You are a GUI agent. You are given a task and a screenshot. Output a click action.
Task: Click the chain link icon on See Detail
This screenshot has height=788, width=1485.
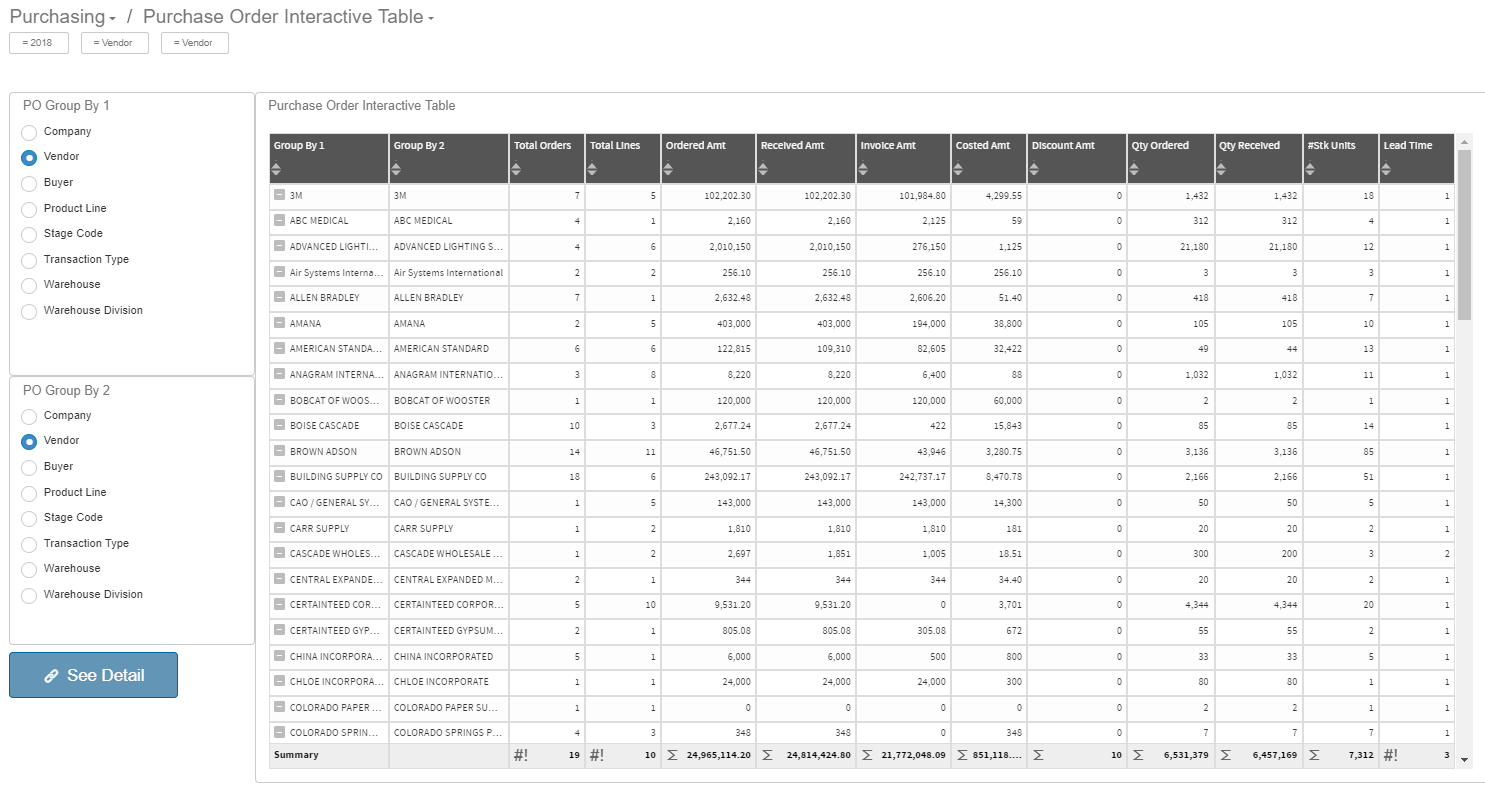pyautogui.click(x=51, y=675)
